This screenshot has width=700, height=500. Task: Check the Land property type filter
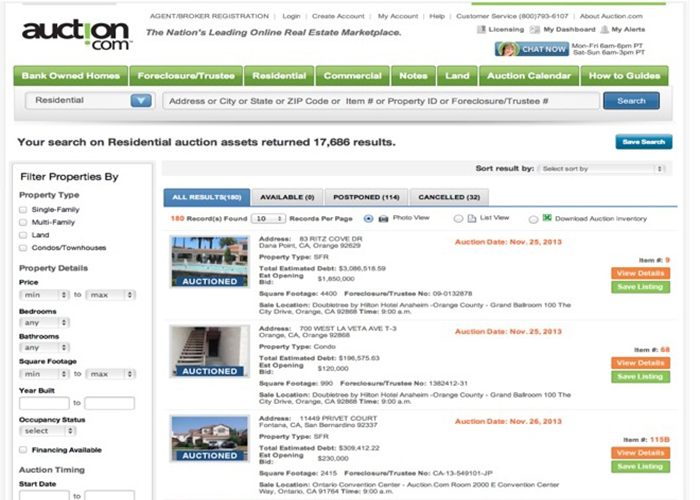pyautogui.click(x=23, y=235)
